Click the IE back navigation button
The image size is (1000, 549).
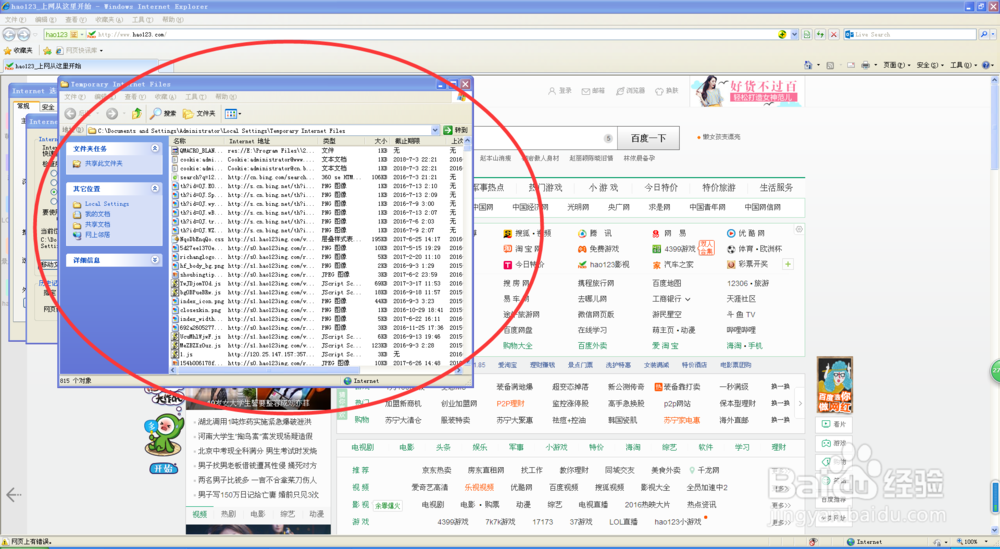click(x=10, y=34)
